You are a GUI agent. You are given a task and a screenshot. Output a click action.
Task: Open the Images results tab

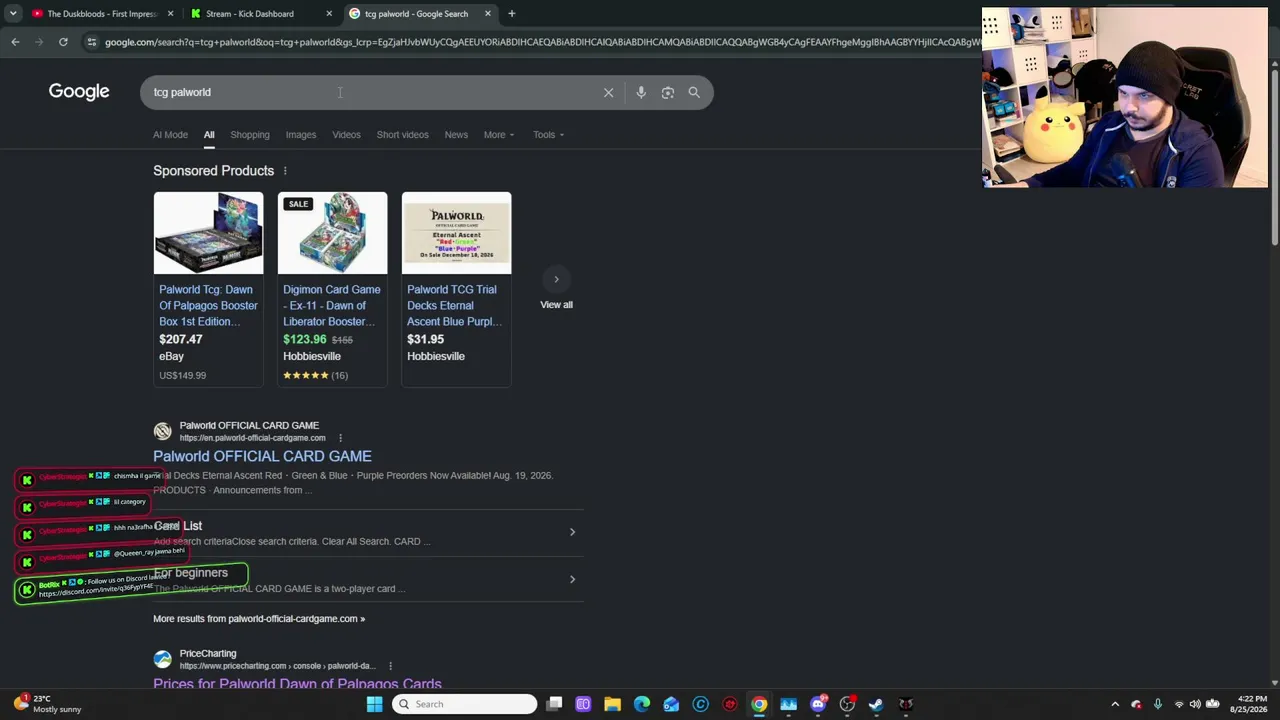click(x=301, y=135)
